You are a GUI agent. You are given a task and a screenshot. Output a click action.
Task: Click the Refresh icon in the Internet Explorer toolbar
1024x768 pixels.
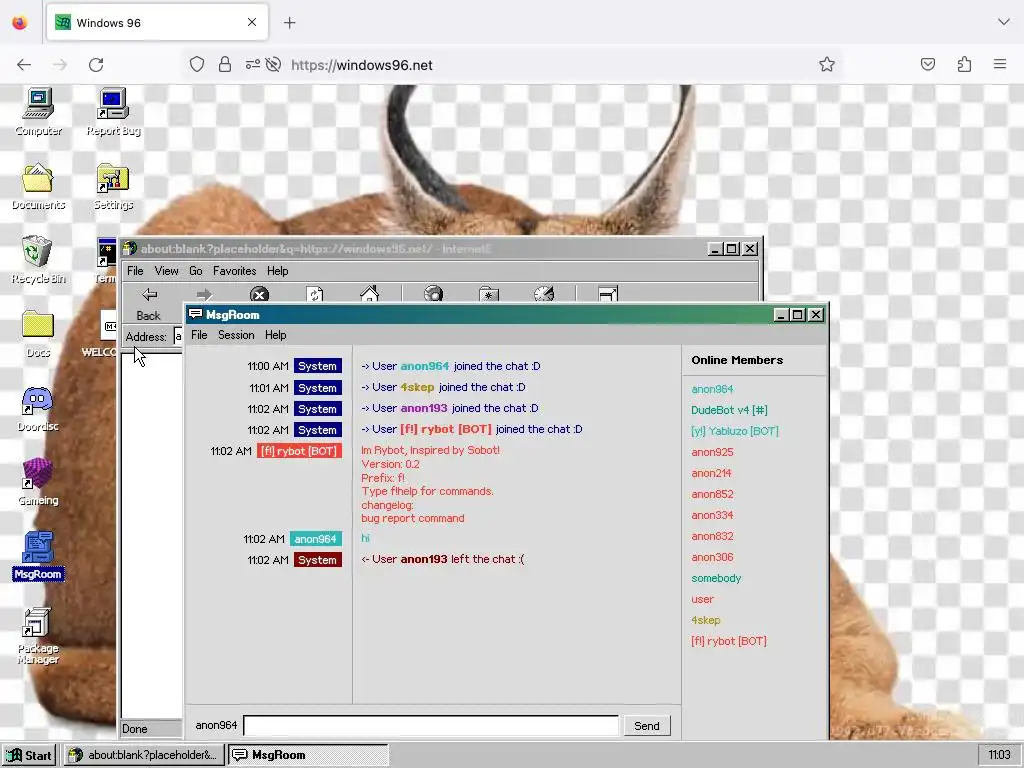315,295
